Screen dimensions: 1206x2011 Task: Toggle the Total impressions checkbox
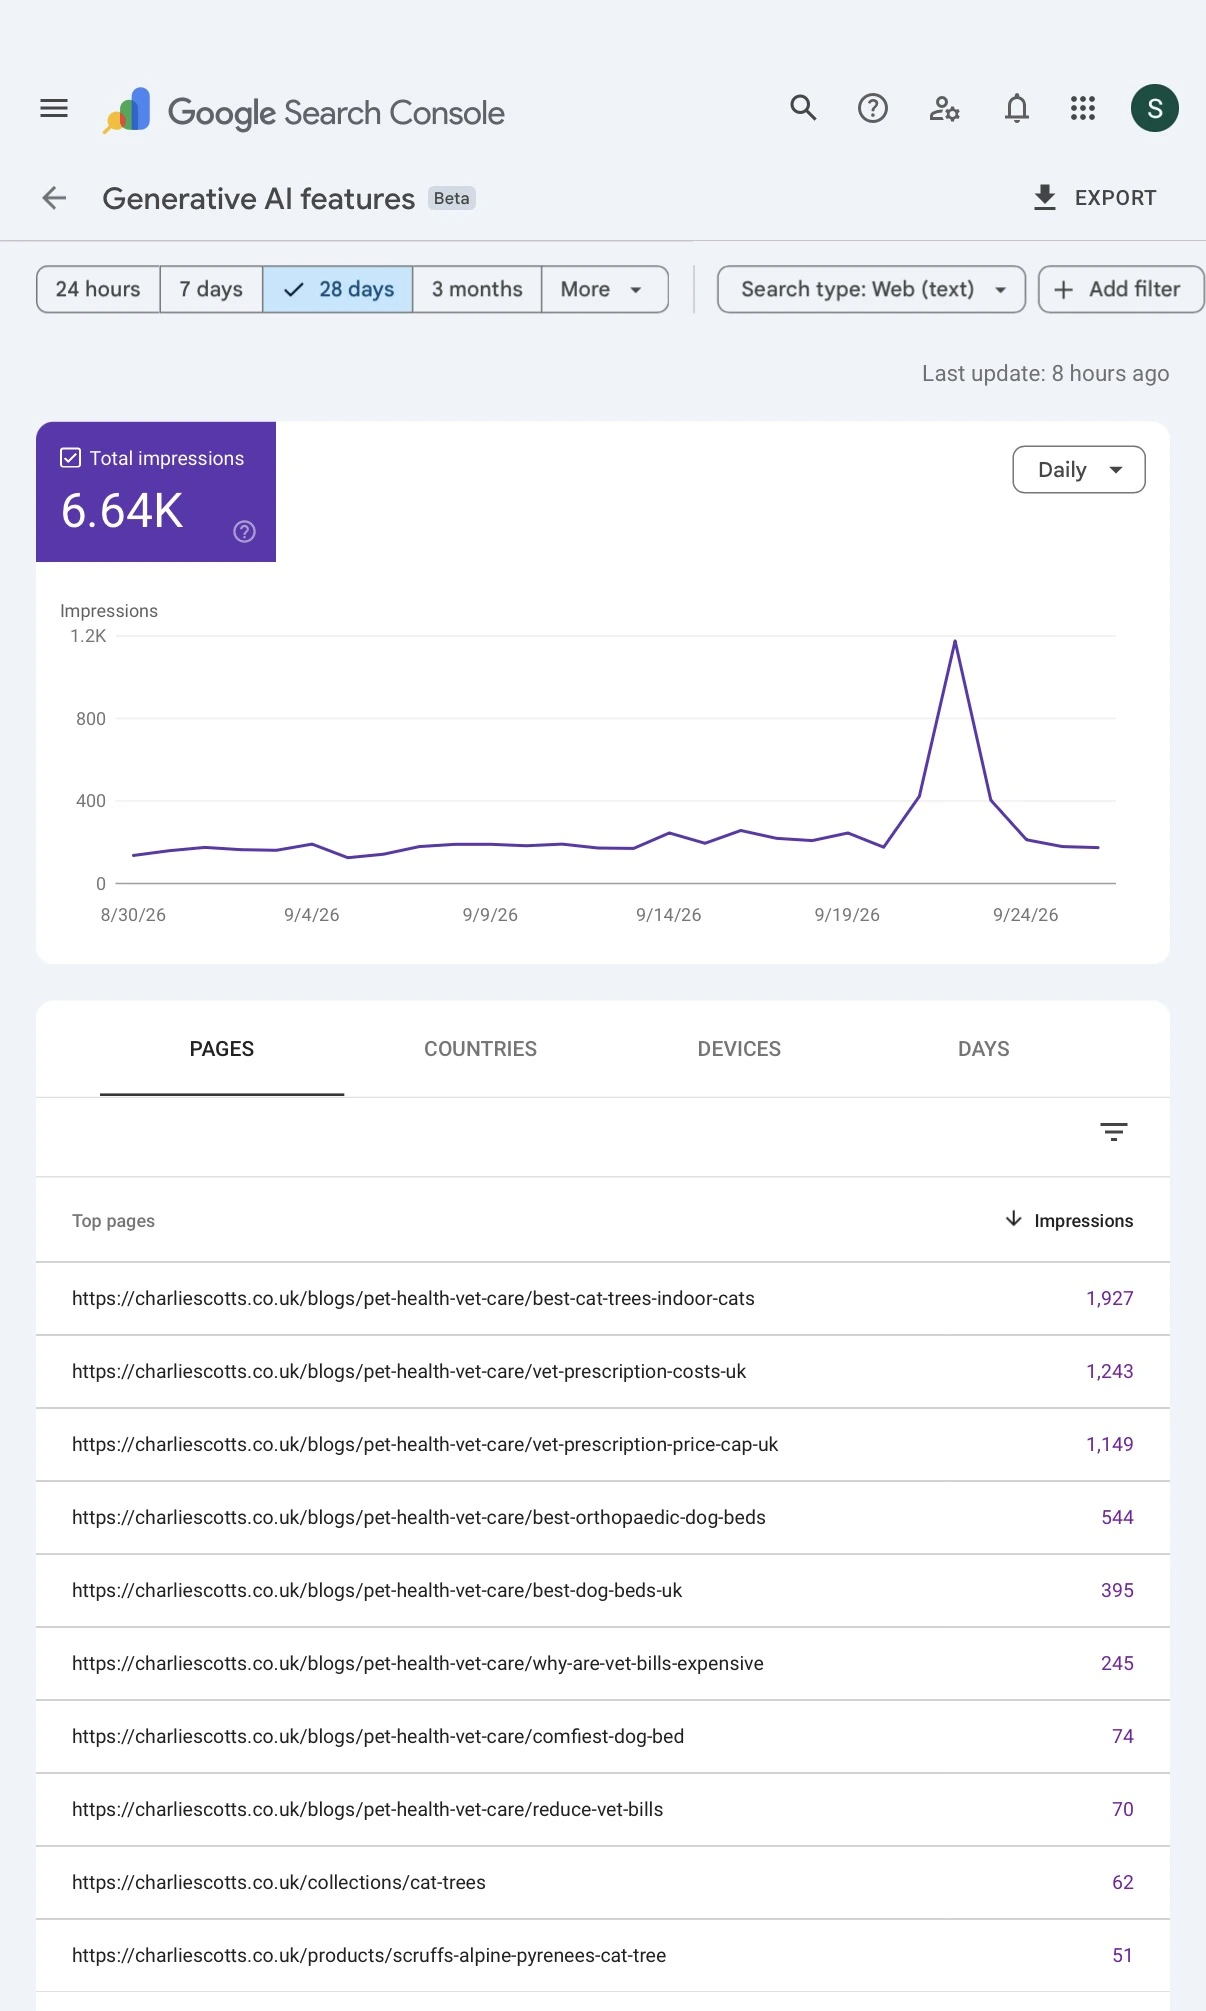click(x=70, y=458)
